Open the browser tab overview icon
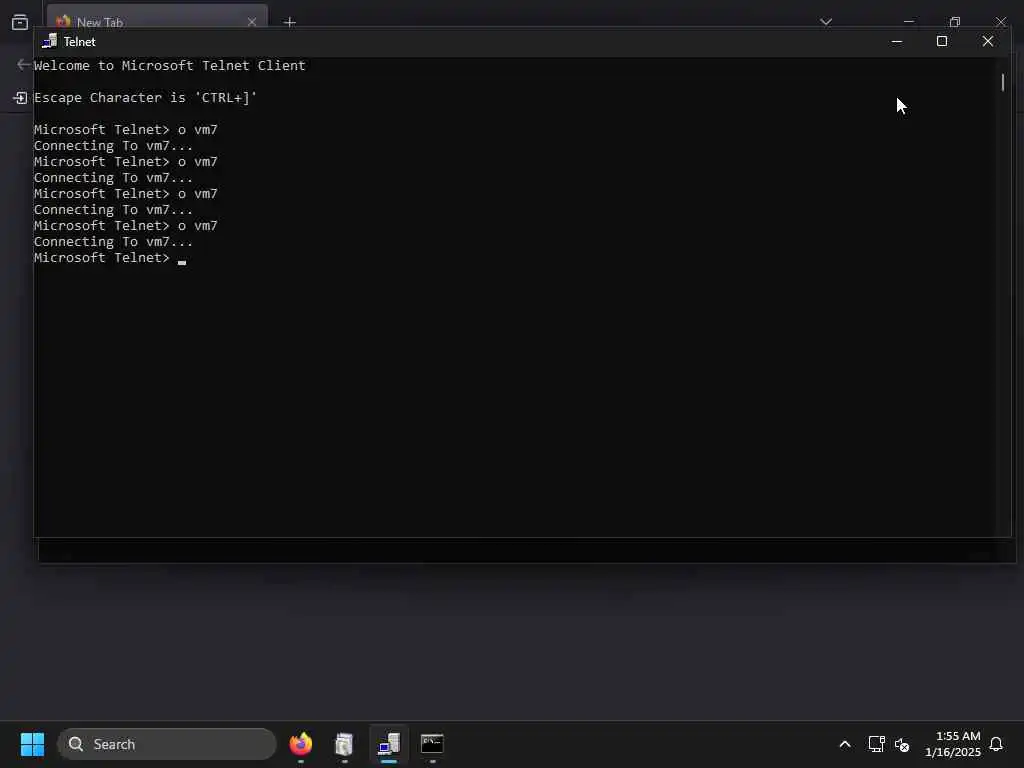 click(20, 22)
